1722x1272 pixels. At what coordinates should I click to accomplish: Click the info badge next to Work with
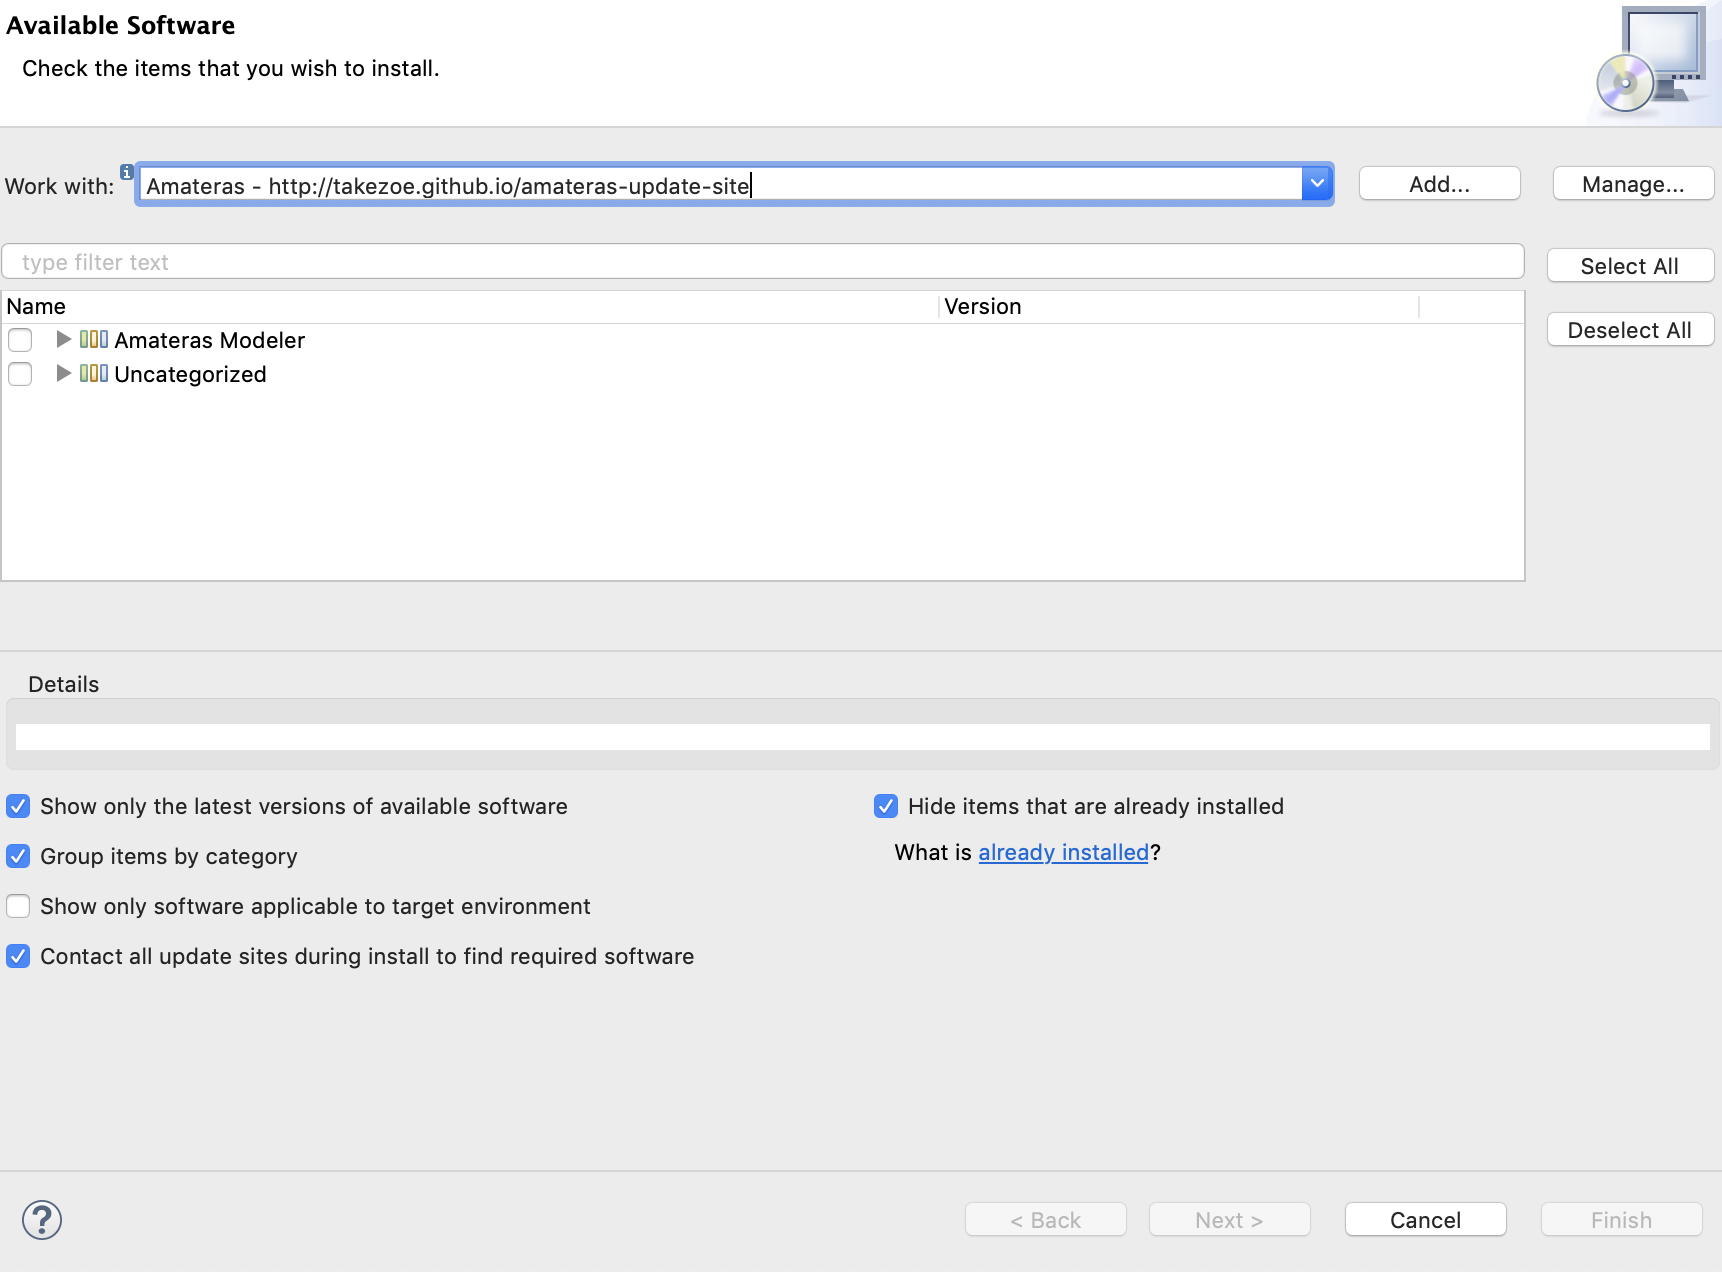[x=126, y=172]
